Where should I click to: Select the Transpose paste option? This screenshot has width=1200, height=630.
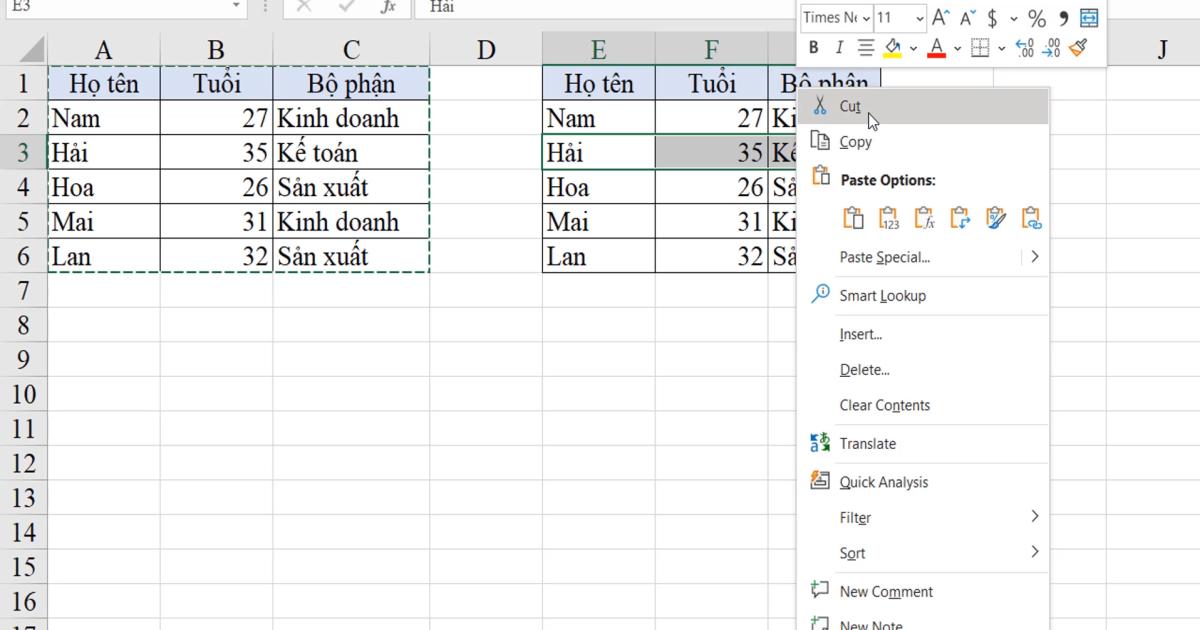[x=960, y=217]
